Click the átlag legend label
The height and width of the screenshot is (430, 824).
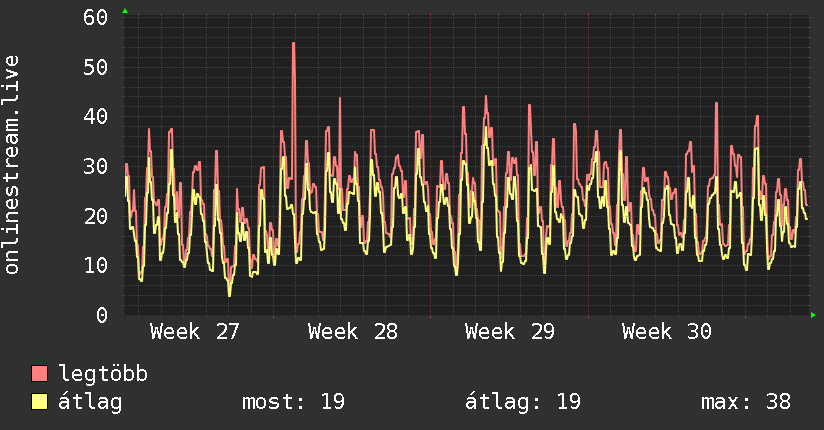click(90, 402)
